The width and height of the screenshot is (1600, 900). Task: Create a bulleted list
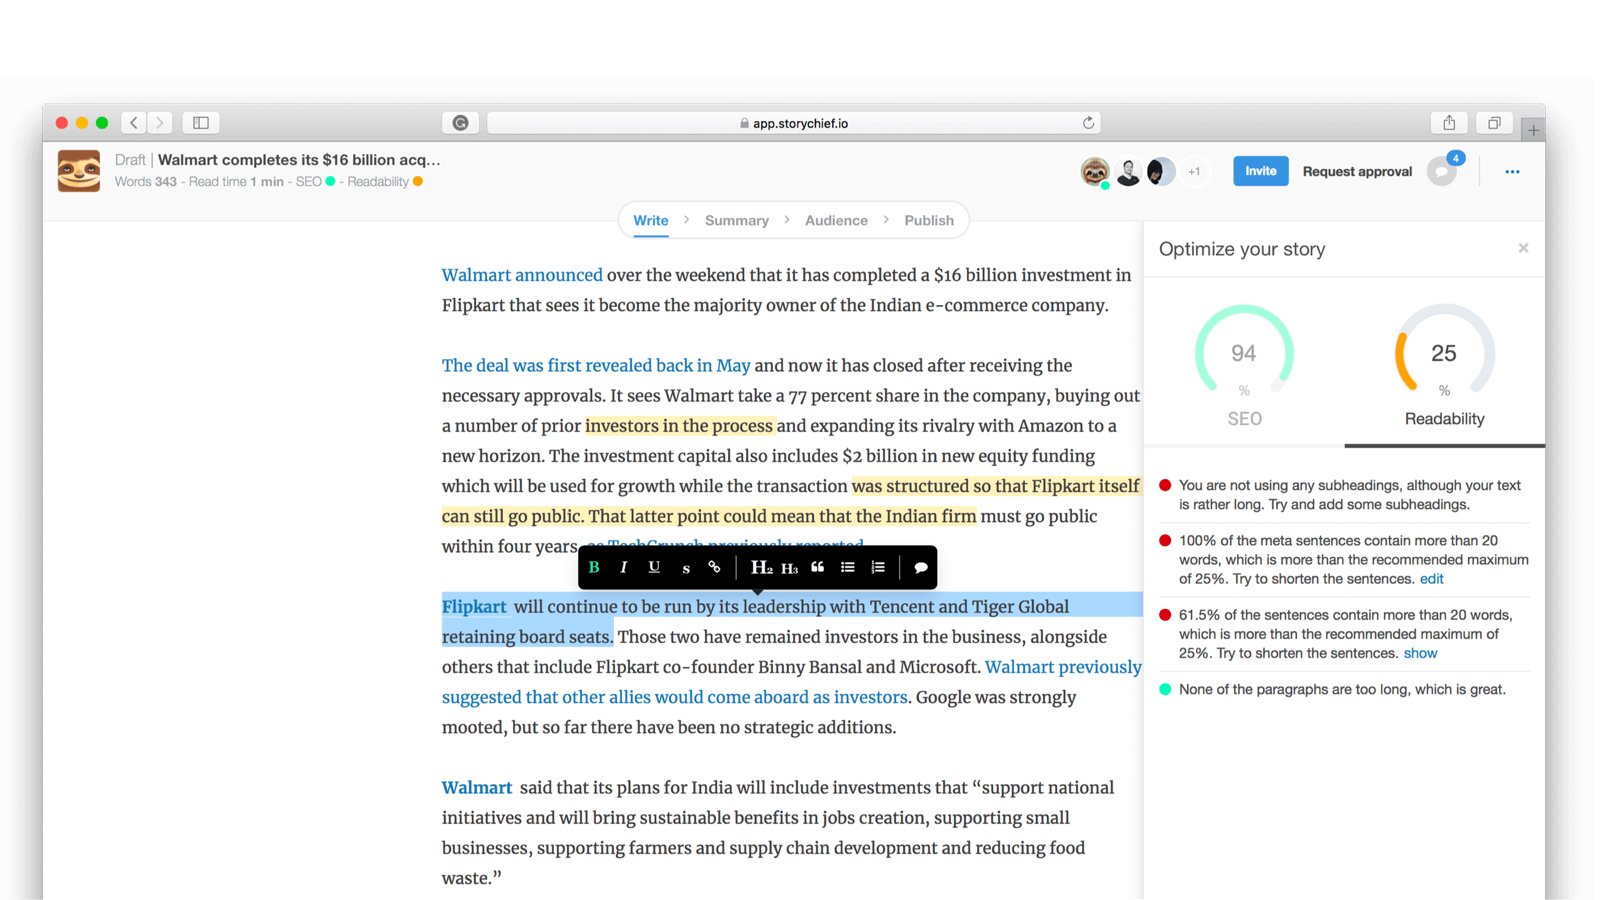848,567
